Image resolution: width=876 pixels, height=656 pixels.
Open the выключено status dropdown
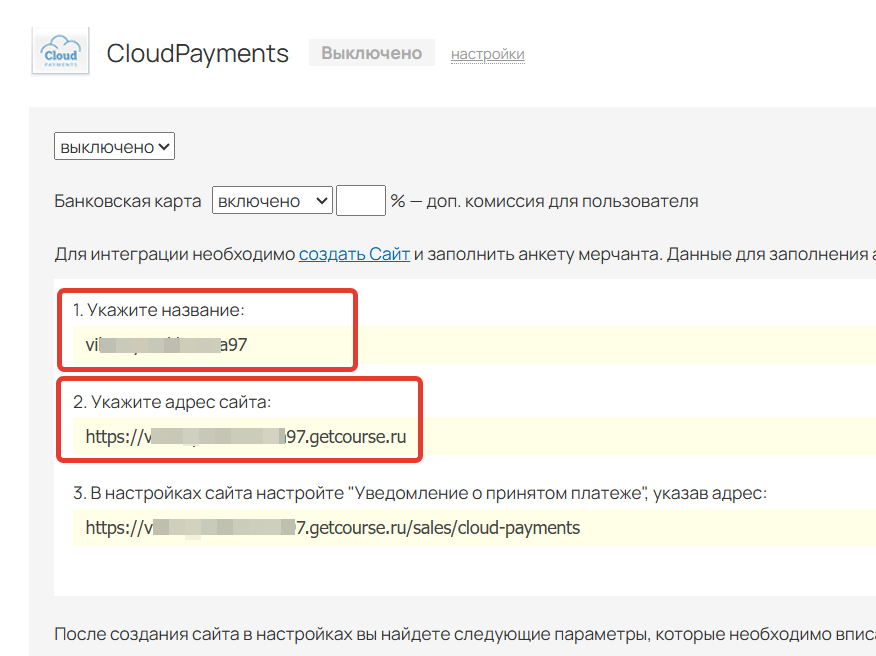point(115,146)
